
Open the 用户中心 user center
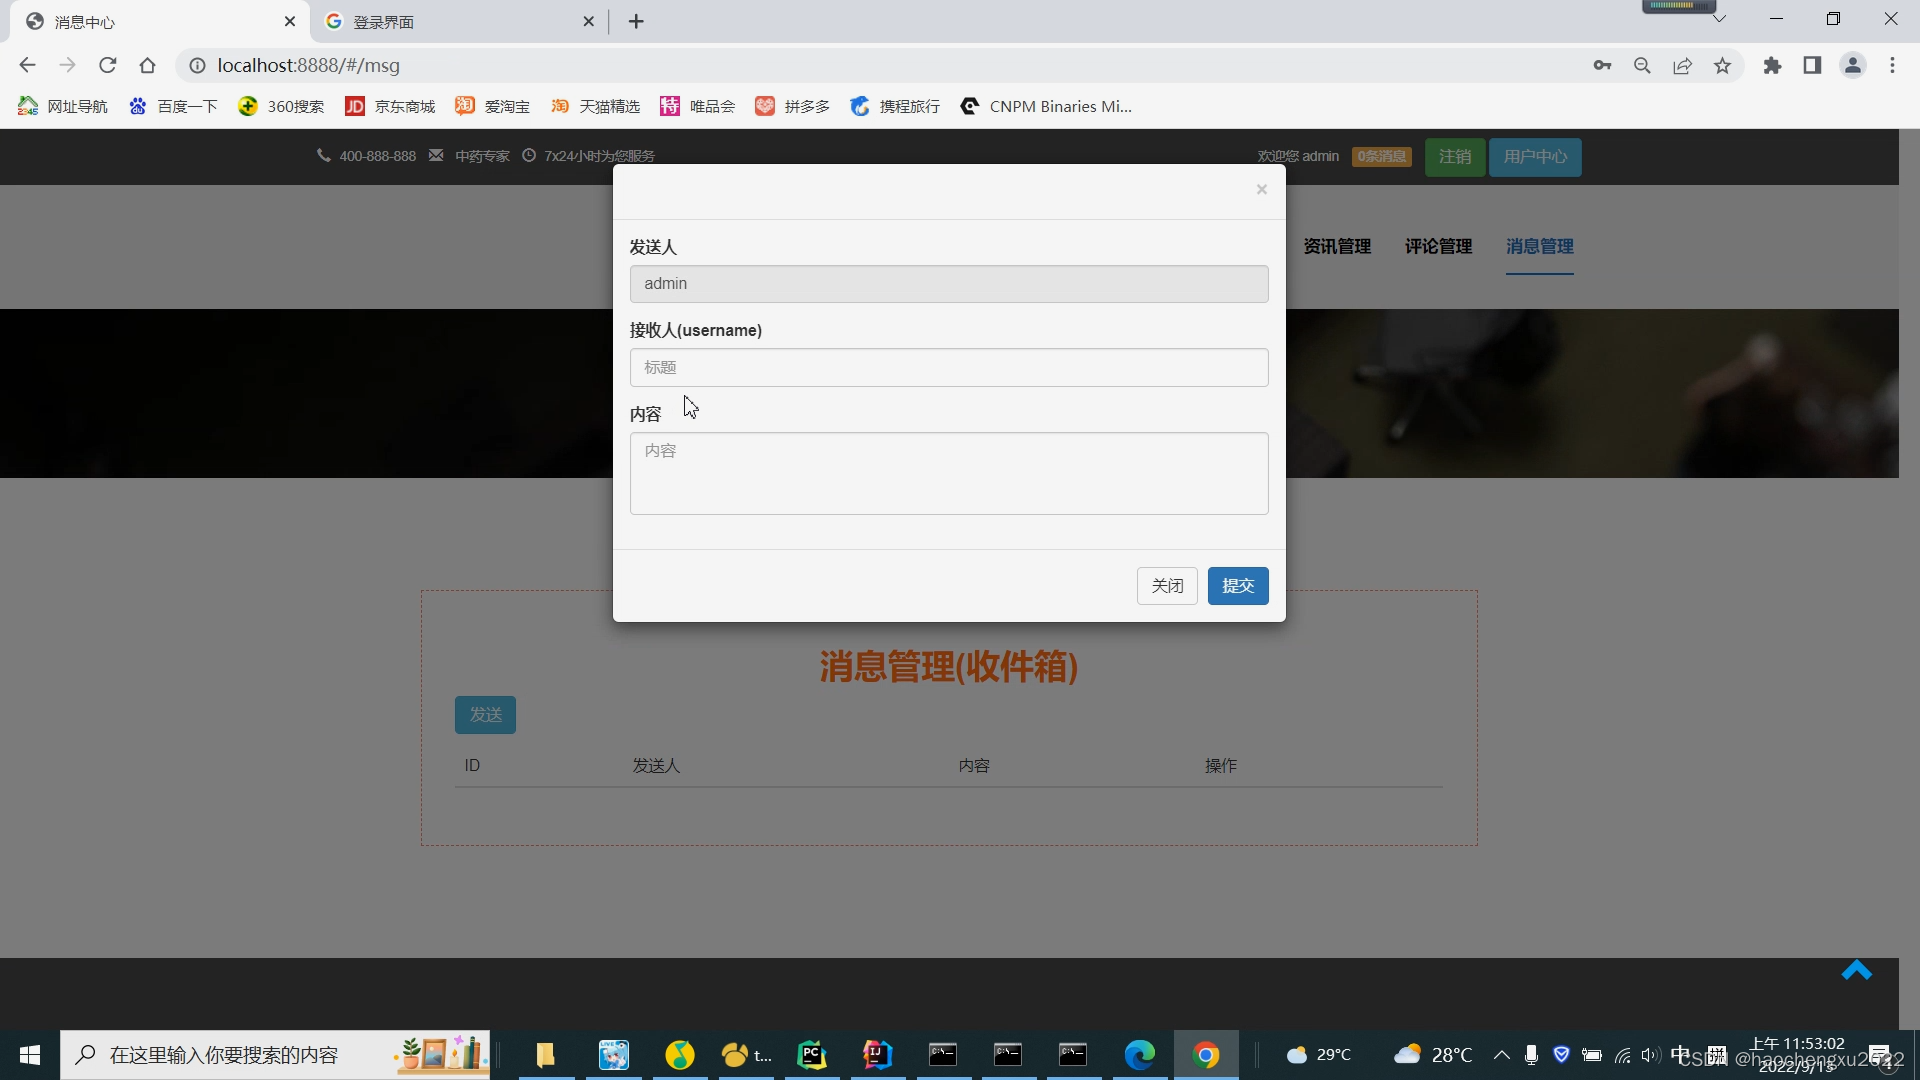[x=1534, y=156]
